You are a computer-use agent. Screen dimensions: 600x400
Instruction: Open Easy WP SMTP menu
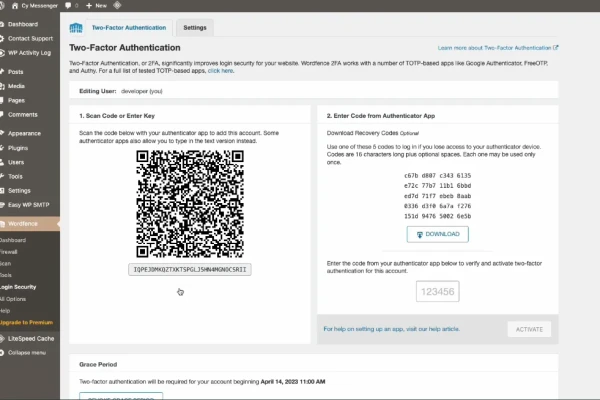click(x=29, y=205)
